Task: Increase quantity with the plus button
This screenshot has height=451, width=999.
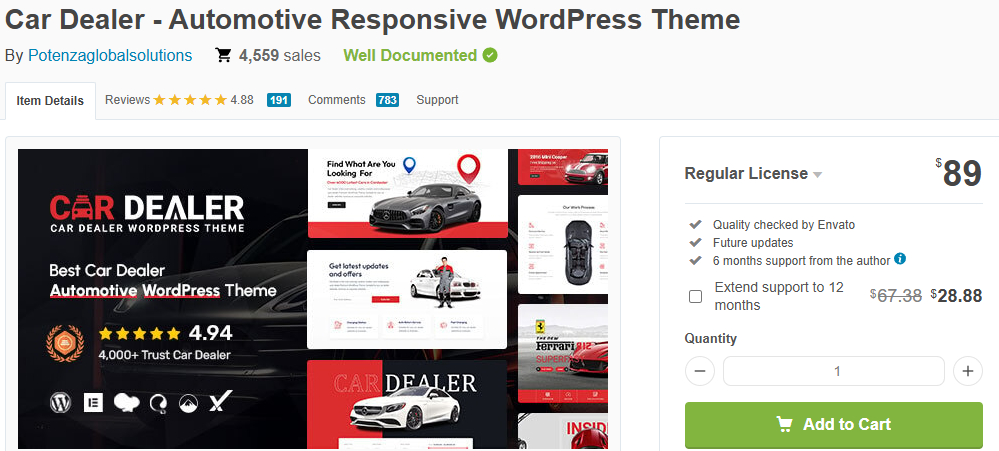Action: pyautogui.click(x=968, y=371)
